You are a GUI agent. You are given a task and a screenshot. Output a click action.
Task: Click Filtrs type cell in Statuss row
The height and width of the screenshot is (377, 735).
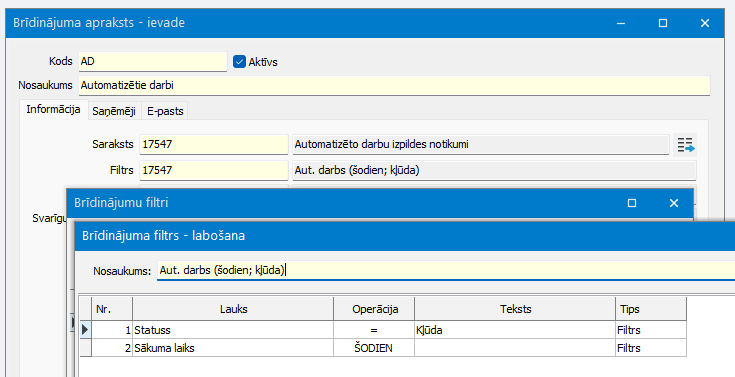tap(651, 330)
